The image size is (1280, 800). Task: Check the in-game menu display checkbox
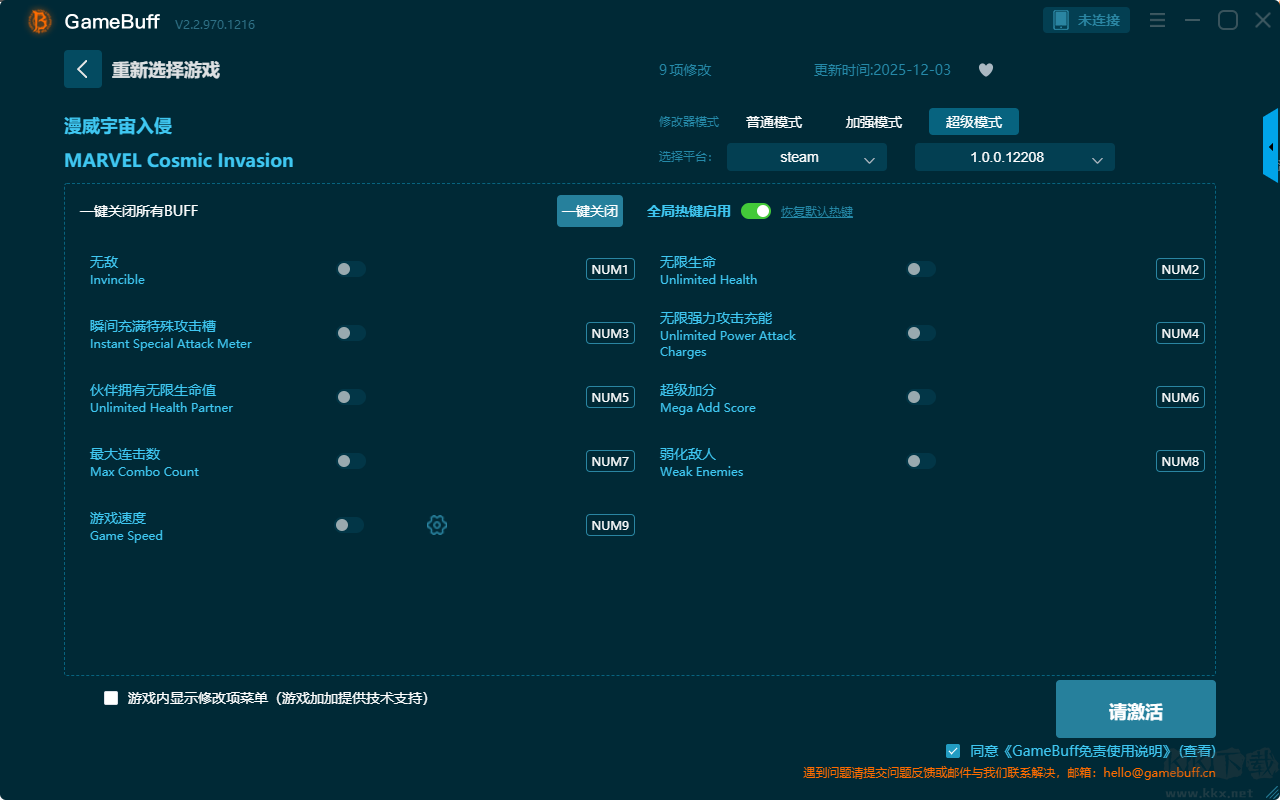[111, 698]
